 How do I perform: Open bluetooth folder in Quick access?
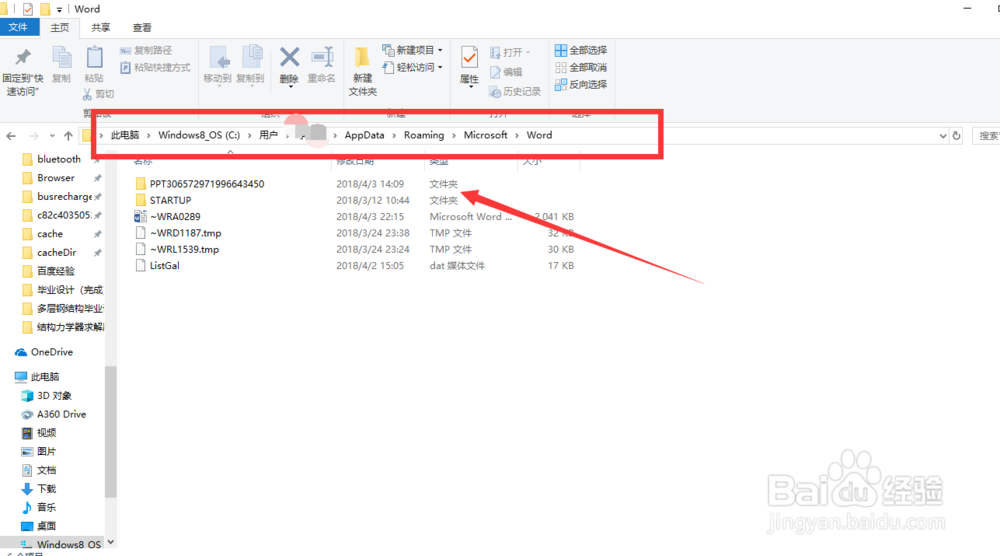pyautogui.click(x=59, y=159)
